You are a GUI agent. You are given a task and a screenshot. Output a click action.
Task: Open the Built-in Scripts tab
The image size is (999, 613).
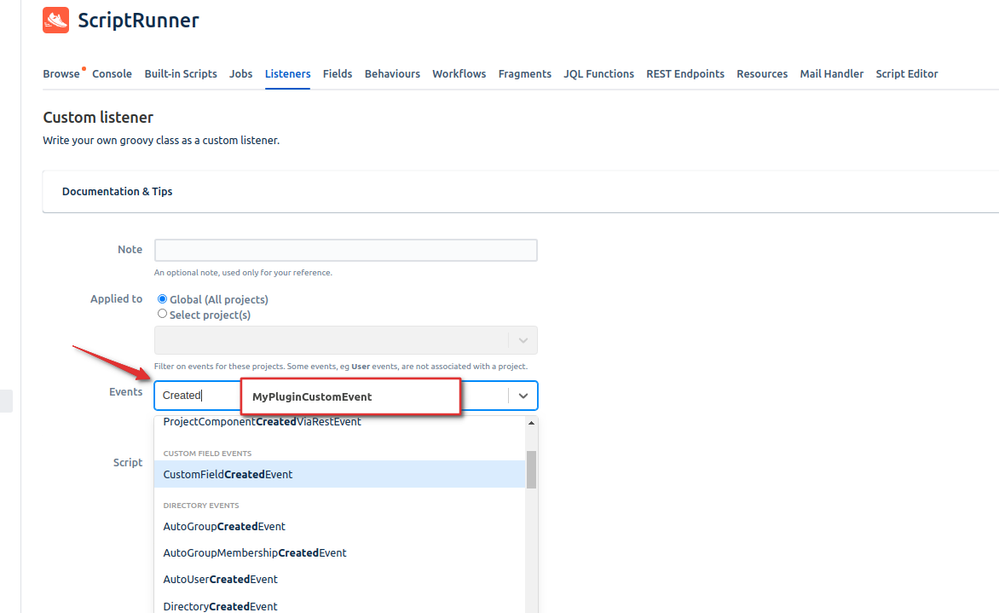pyautogui.click(x=181, y=74)
